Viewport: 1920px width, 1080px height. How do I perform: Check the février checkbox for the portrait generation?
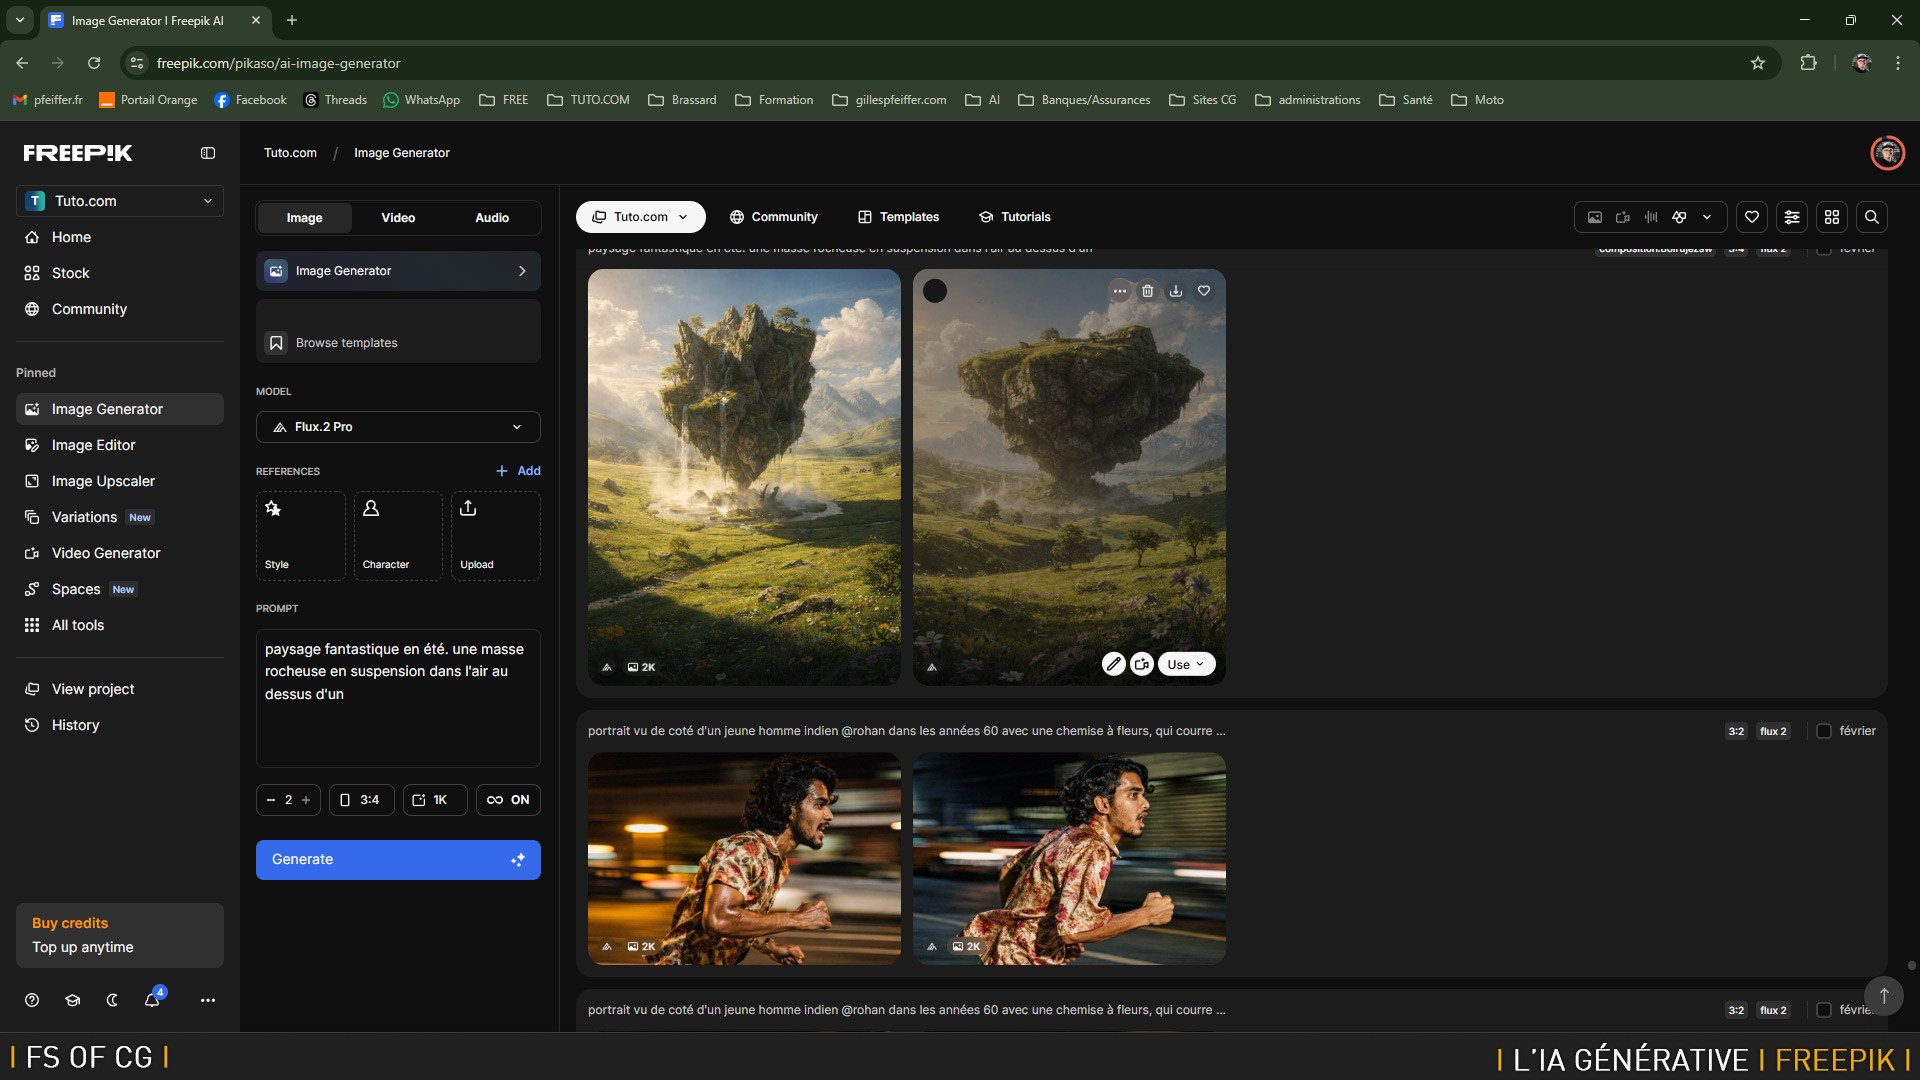click(1824, 731)
